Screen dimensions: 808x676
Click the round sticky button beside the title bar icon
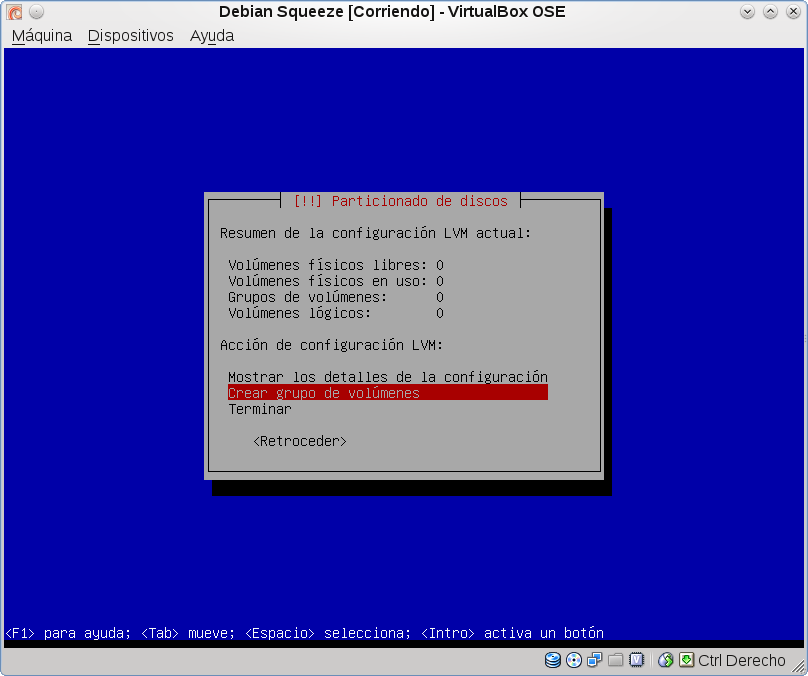point(36,11)
